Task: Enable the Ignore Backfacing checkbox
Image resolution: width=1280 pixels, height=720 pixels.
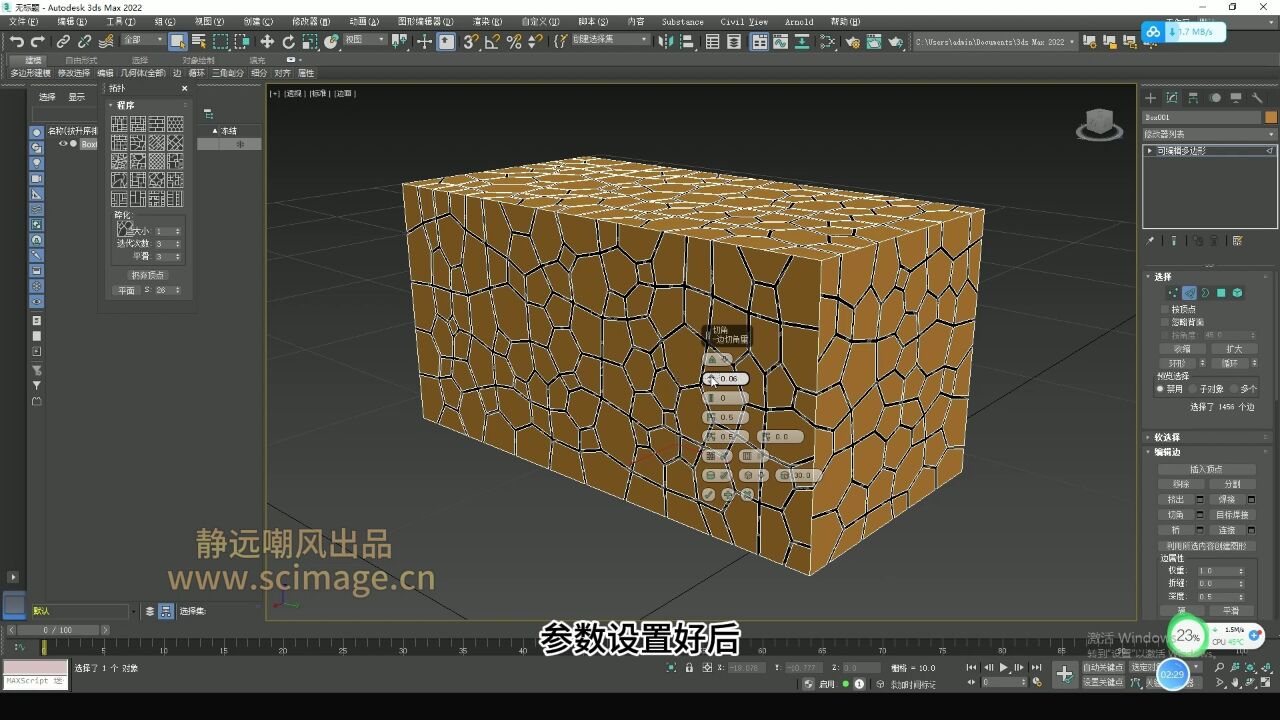Action: click(1164, 322)
